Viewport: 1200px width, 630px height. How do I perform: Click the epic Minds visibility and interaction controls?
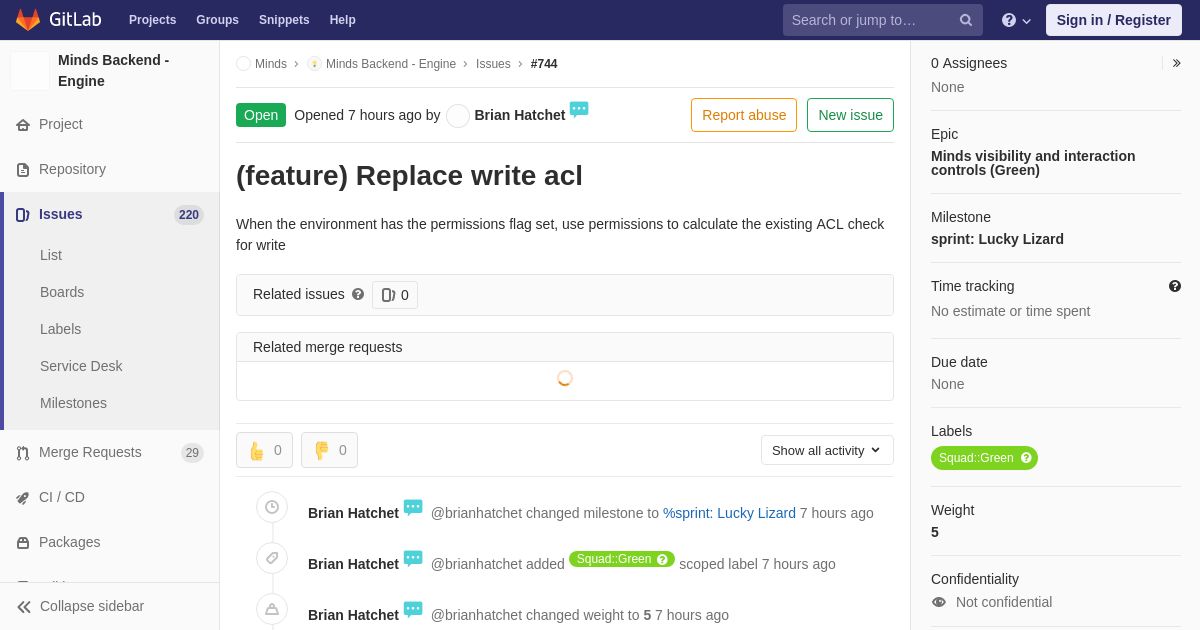[1033, 163]
